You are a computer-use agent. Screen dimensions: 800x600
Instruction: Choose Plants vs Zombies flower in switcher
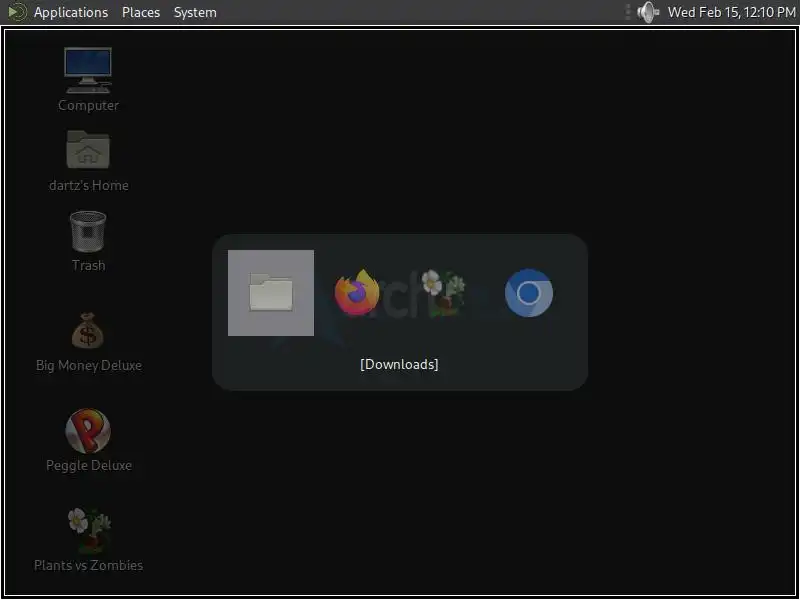(443, 293)
